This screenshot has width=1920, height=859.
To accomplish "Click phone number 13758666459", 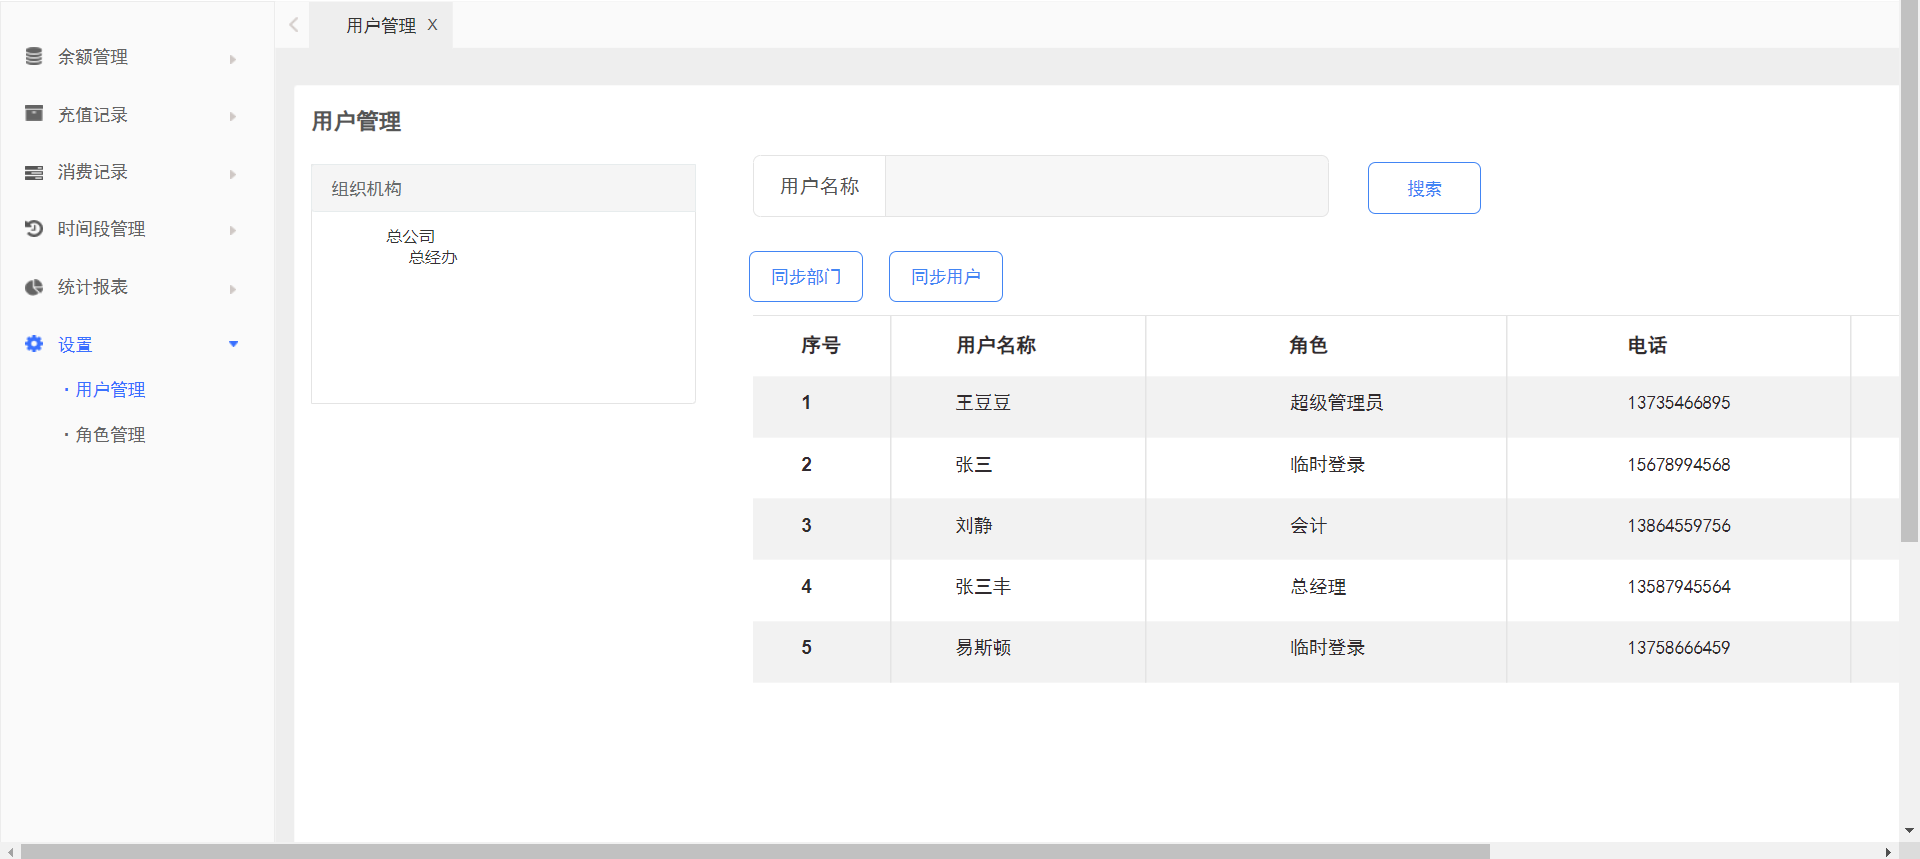I will pyautogui.click(x=1678, y=647).
